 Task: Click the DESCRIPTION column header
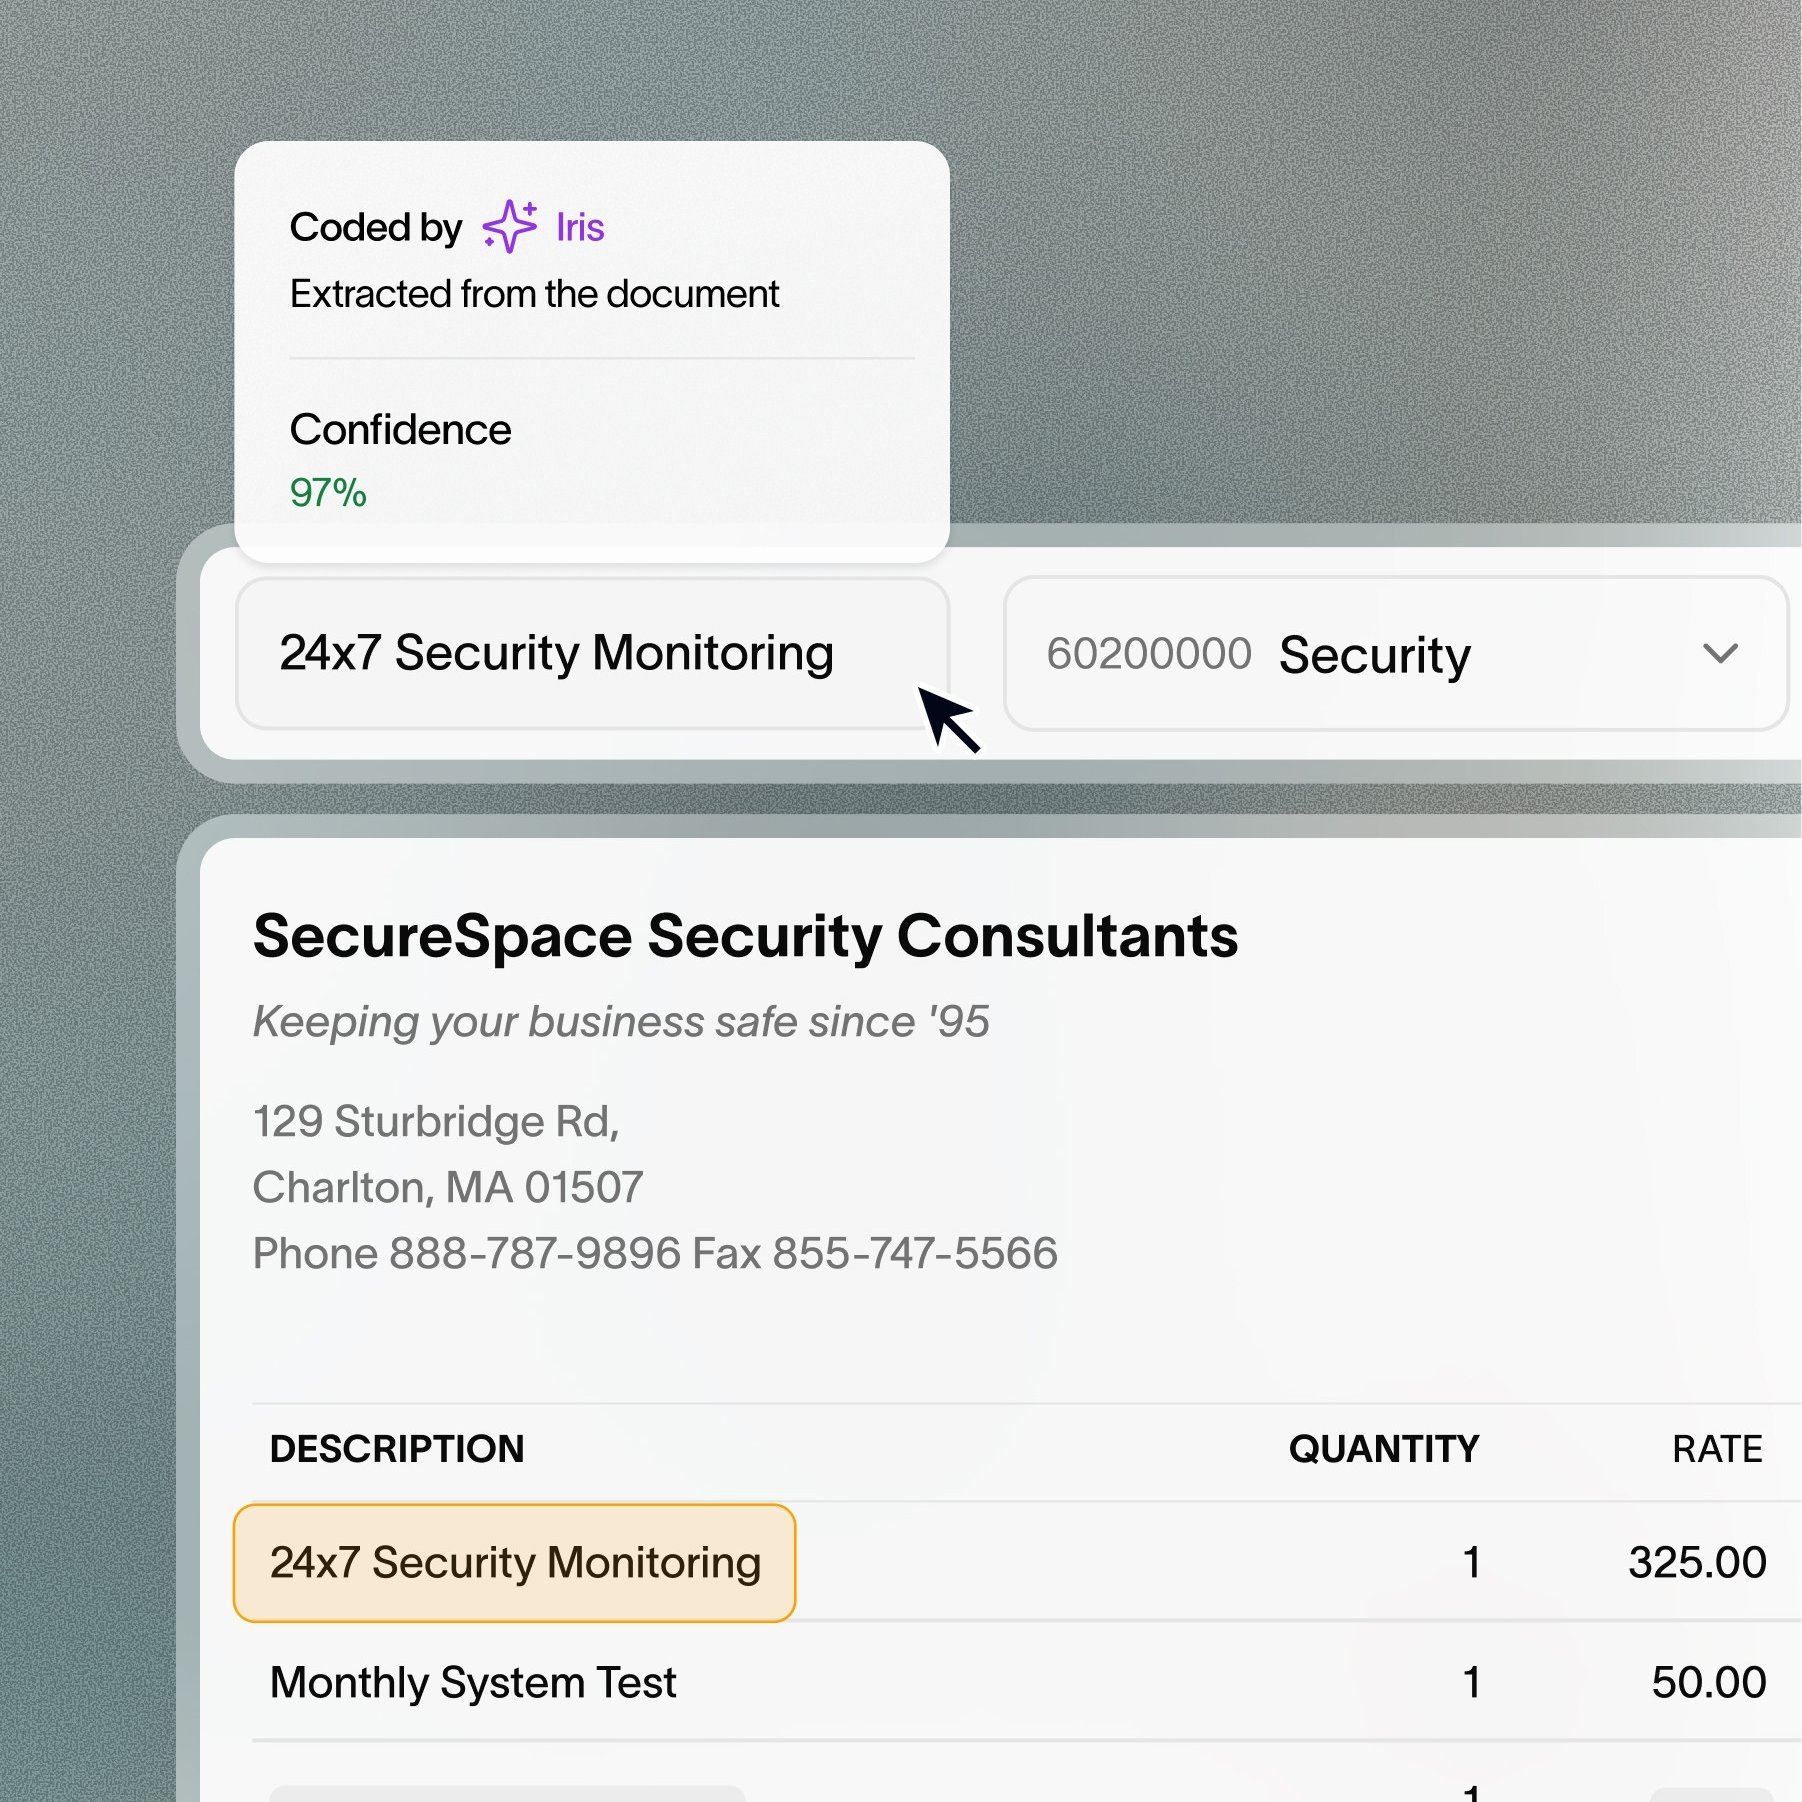[397, 1449]
